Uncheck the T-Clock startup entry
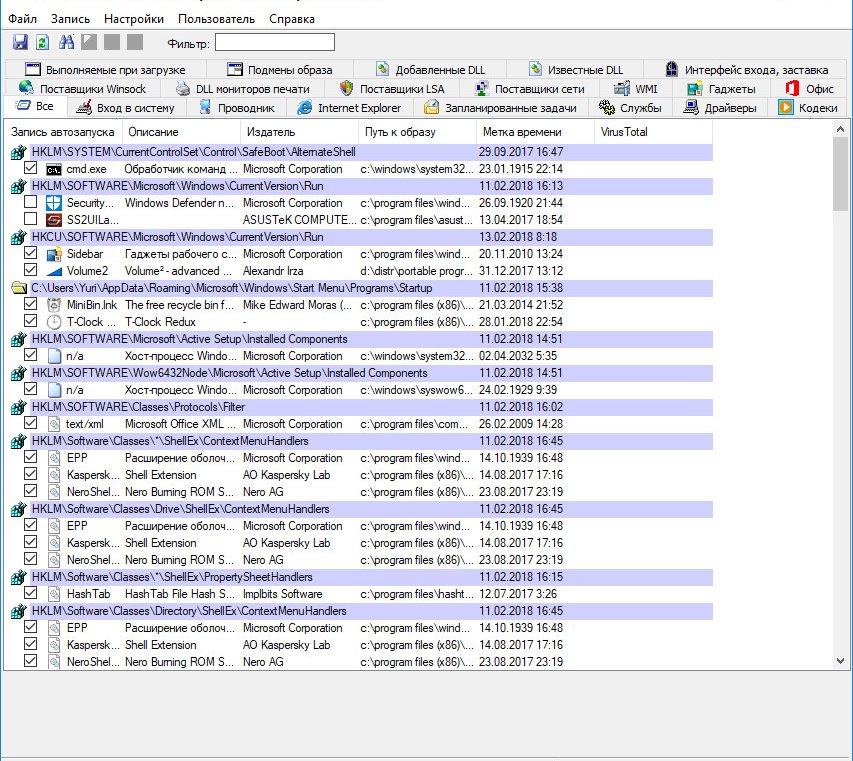The image size is (853, 761). point(30,321)
